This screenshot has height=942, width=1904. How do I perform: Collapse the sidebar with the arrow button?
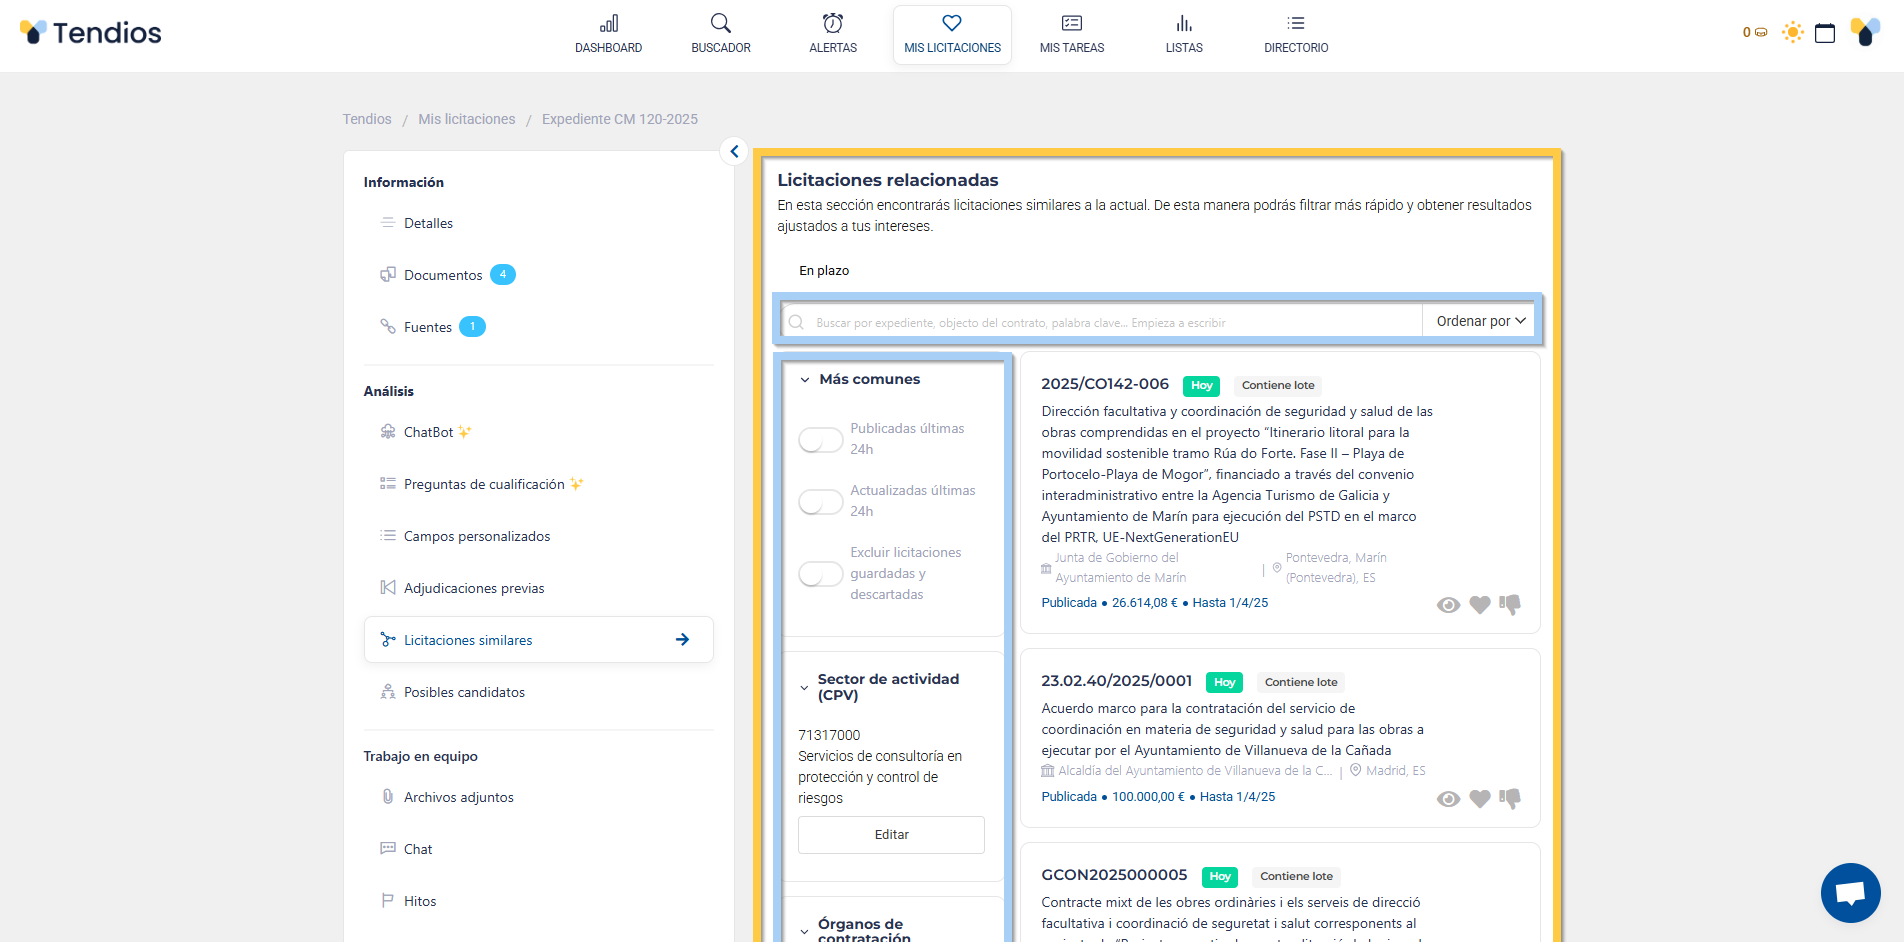734,151
